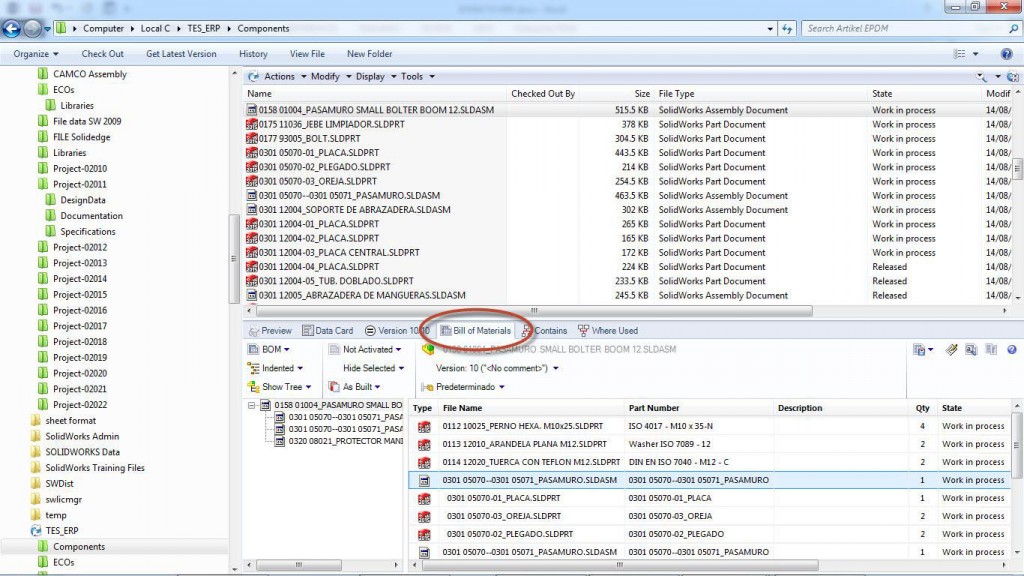Click the assembly icon in highlighted PASAMURO BOM row
This screenshot has height=576, width=1024.
point(424,481)
